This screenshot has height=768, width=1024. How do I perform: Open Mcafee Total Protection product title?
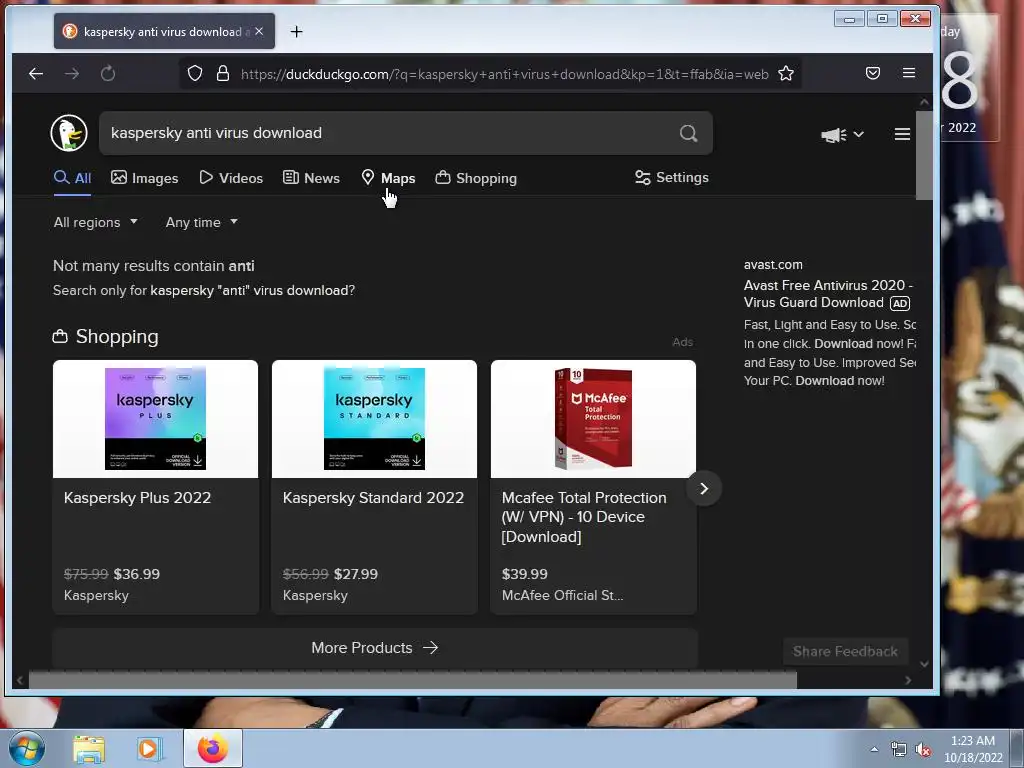(x=584, y=517)
